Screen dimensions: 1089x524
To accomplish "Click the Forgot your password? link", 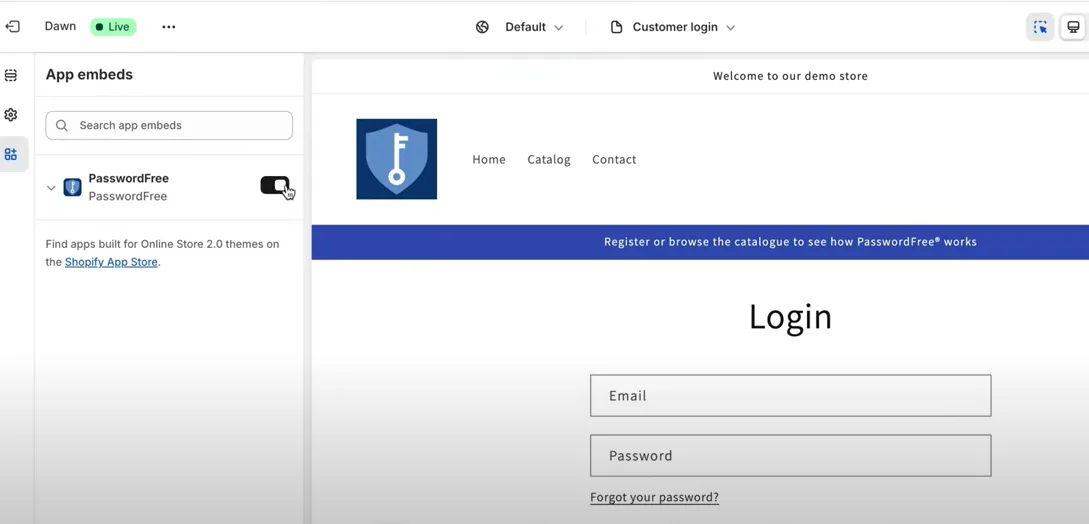I will coord(654,497).
